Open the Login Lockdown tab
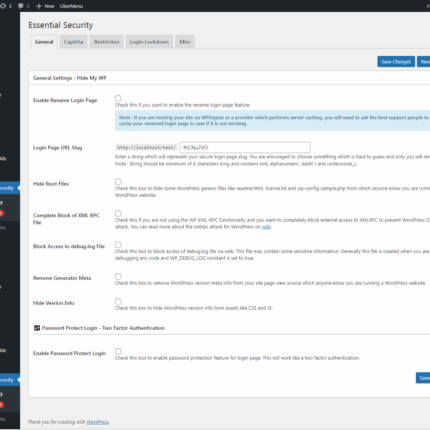Viewport: 430px width, 430px height. click(149, 42)
